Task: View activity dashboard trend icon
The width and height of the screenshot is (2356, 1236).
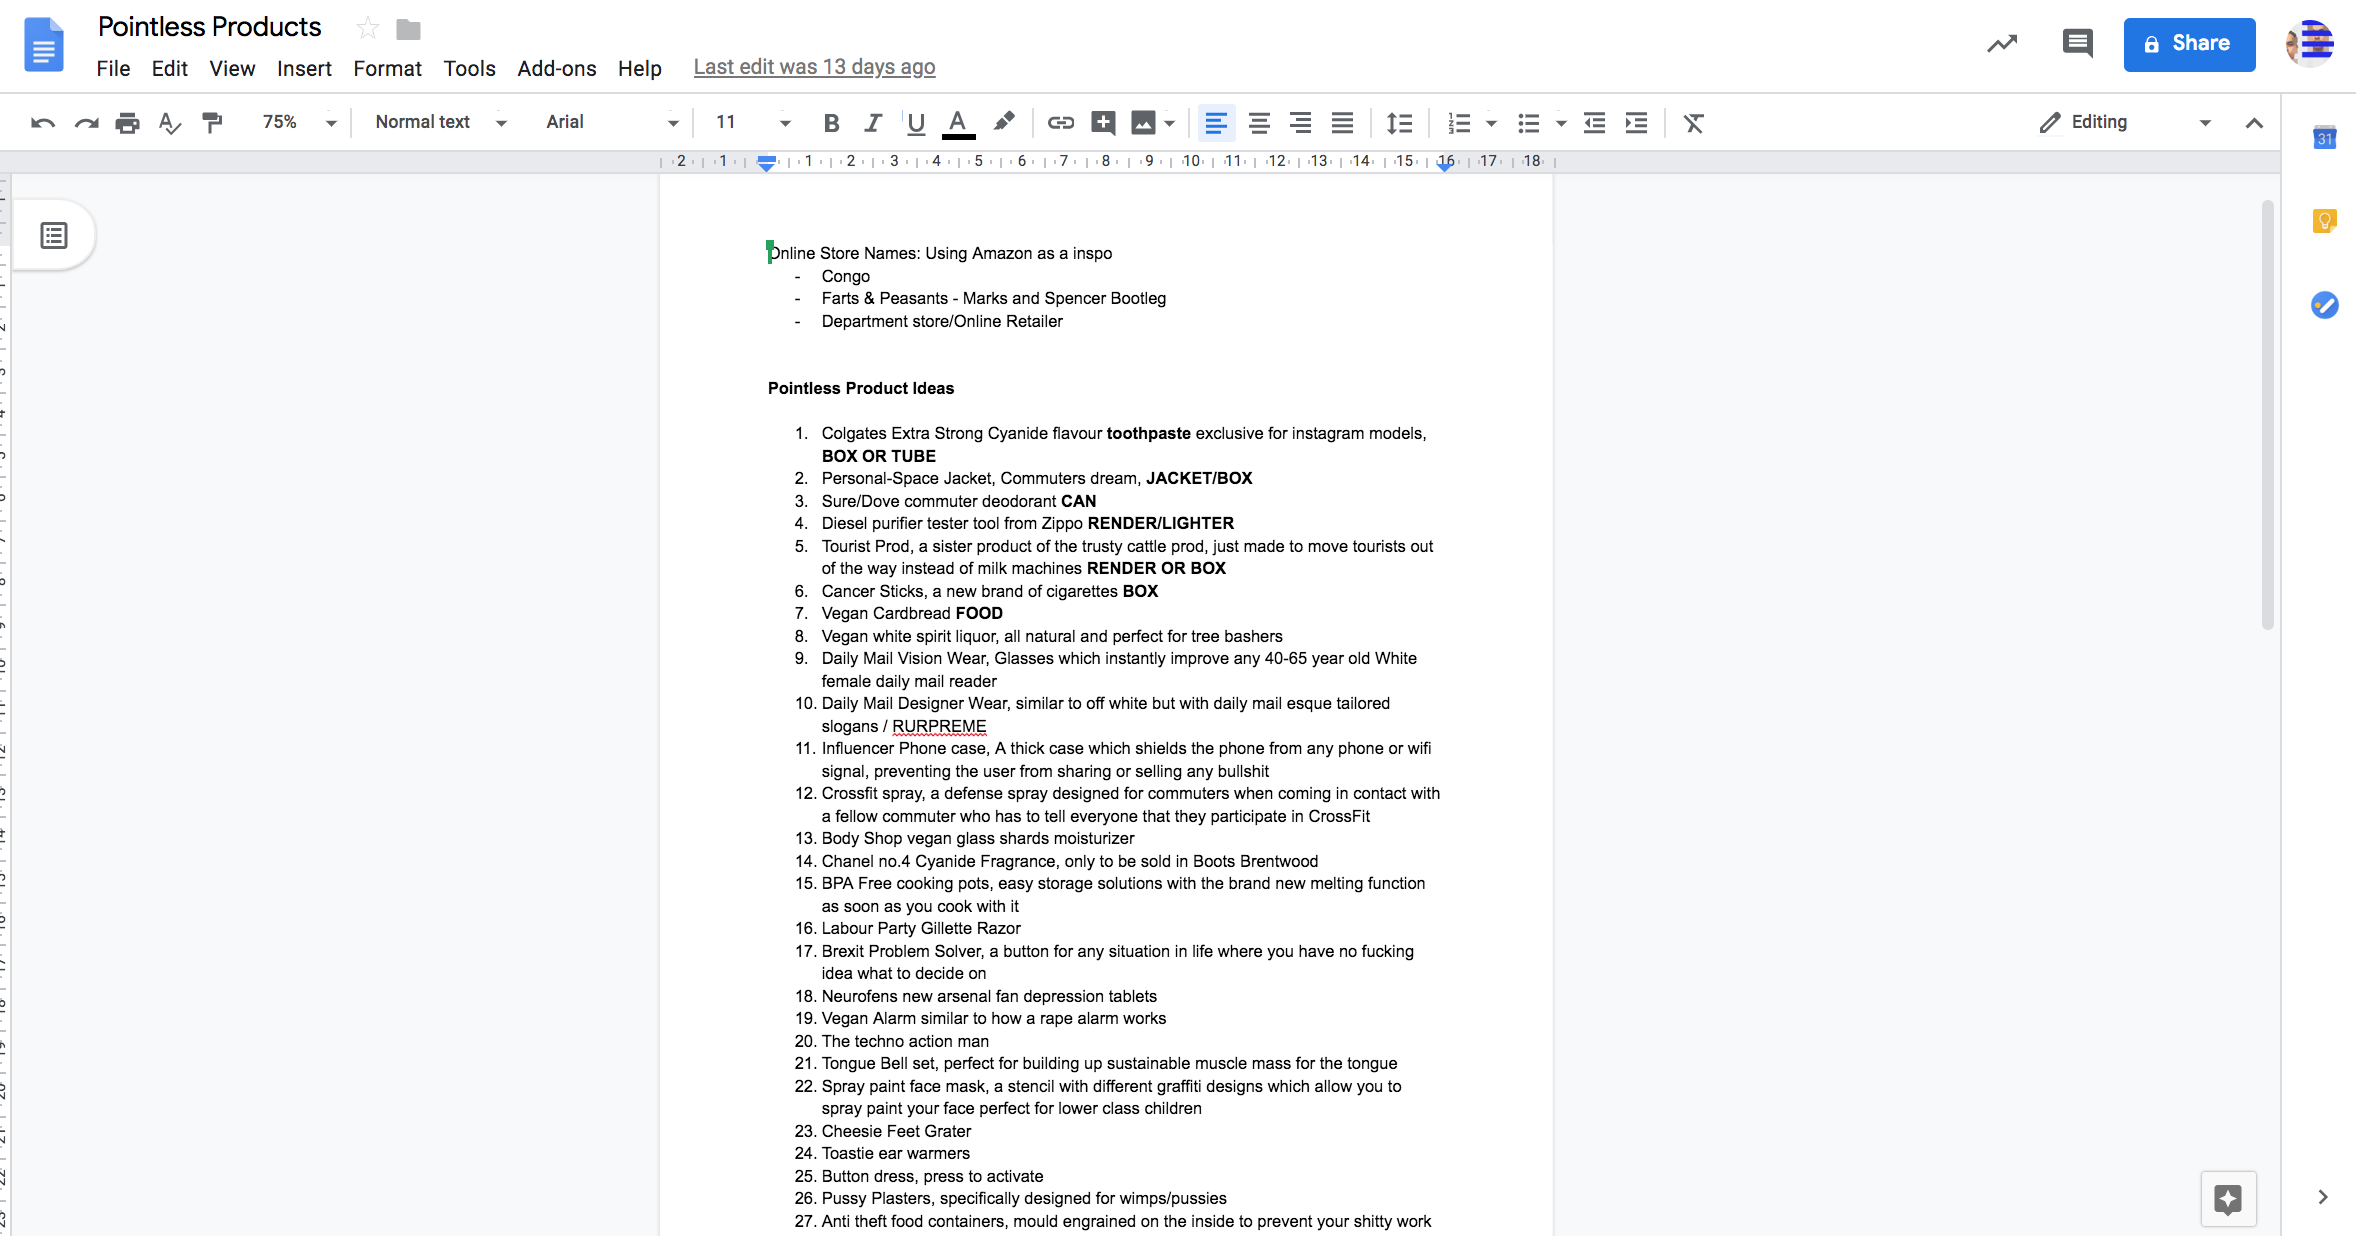Action: pyautogui.click(x=2002, y=44)
